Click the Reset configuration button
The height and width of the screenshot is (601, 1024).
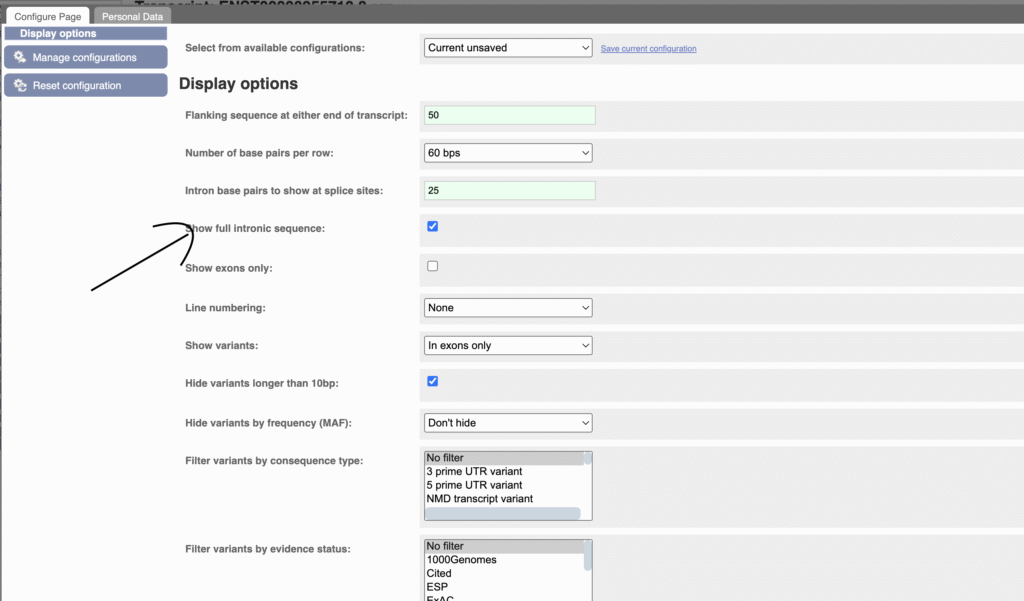[x=86, y=86]
